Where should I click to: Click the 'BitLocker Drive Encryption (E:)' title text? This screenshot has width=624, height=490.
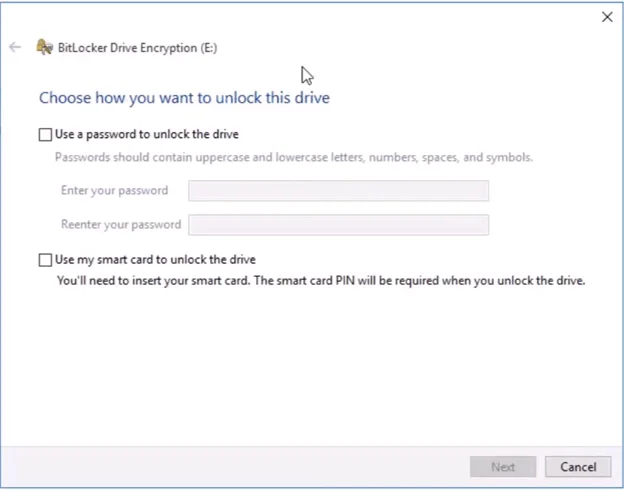point(137,47)
